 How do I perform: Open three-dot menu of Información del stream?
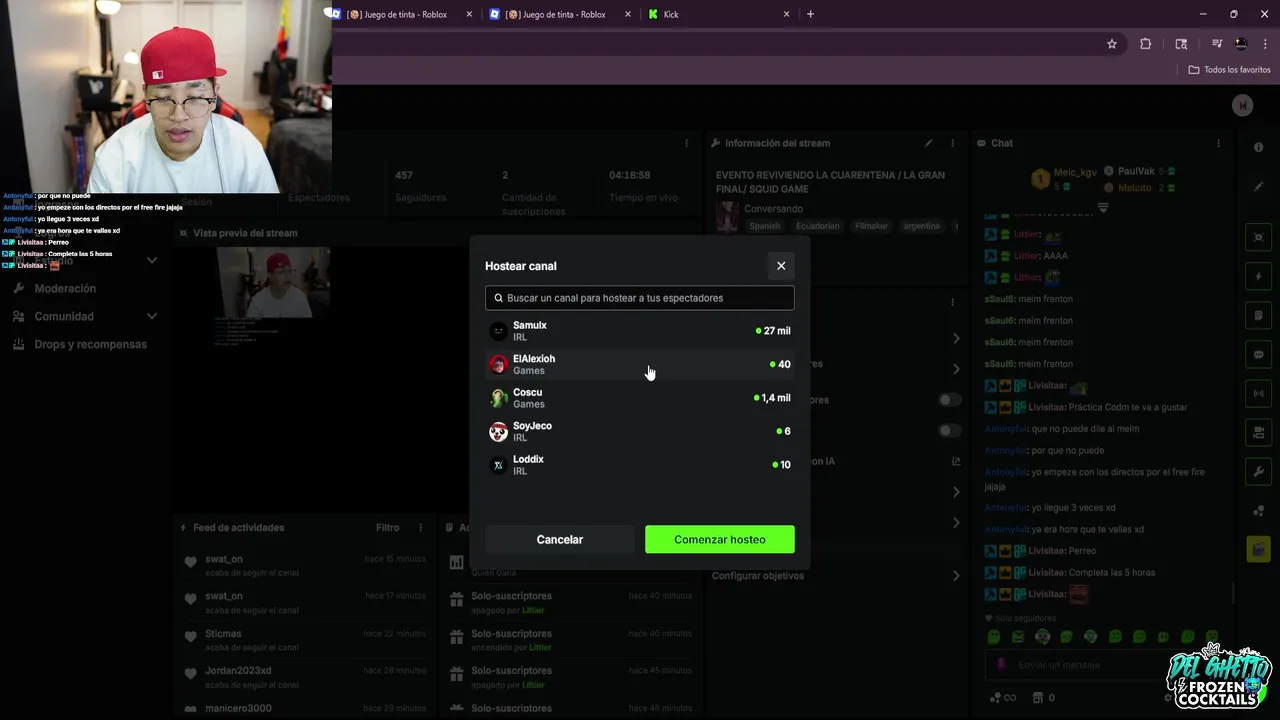pyautogui.click(x=952, y=143)
